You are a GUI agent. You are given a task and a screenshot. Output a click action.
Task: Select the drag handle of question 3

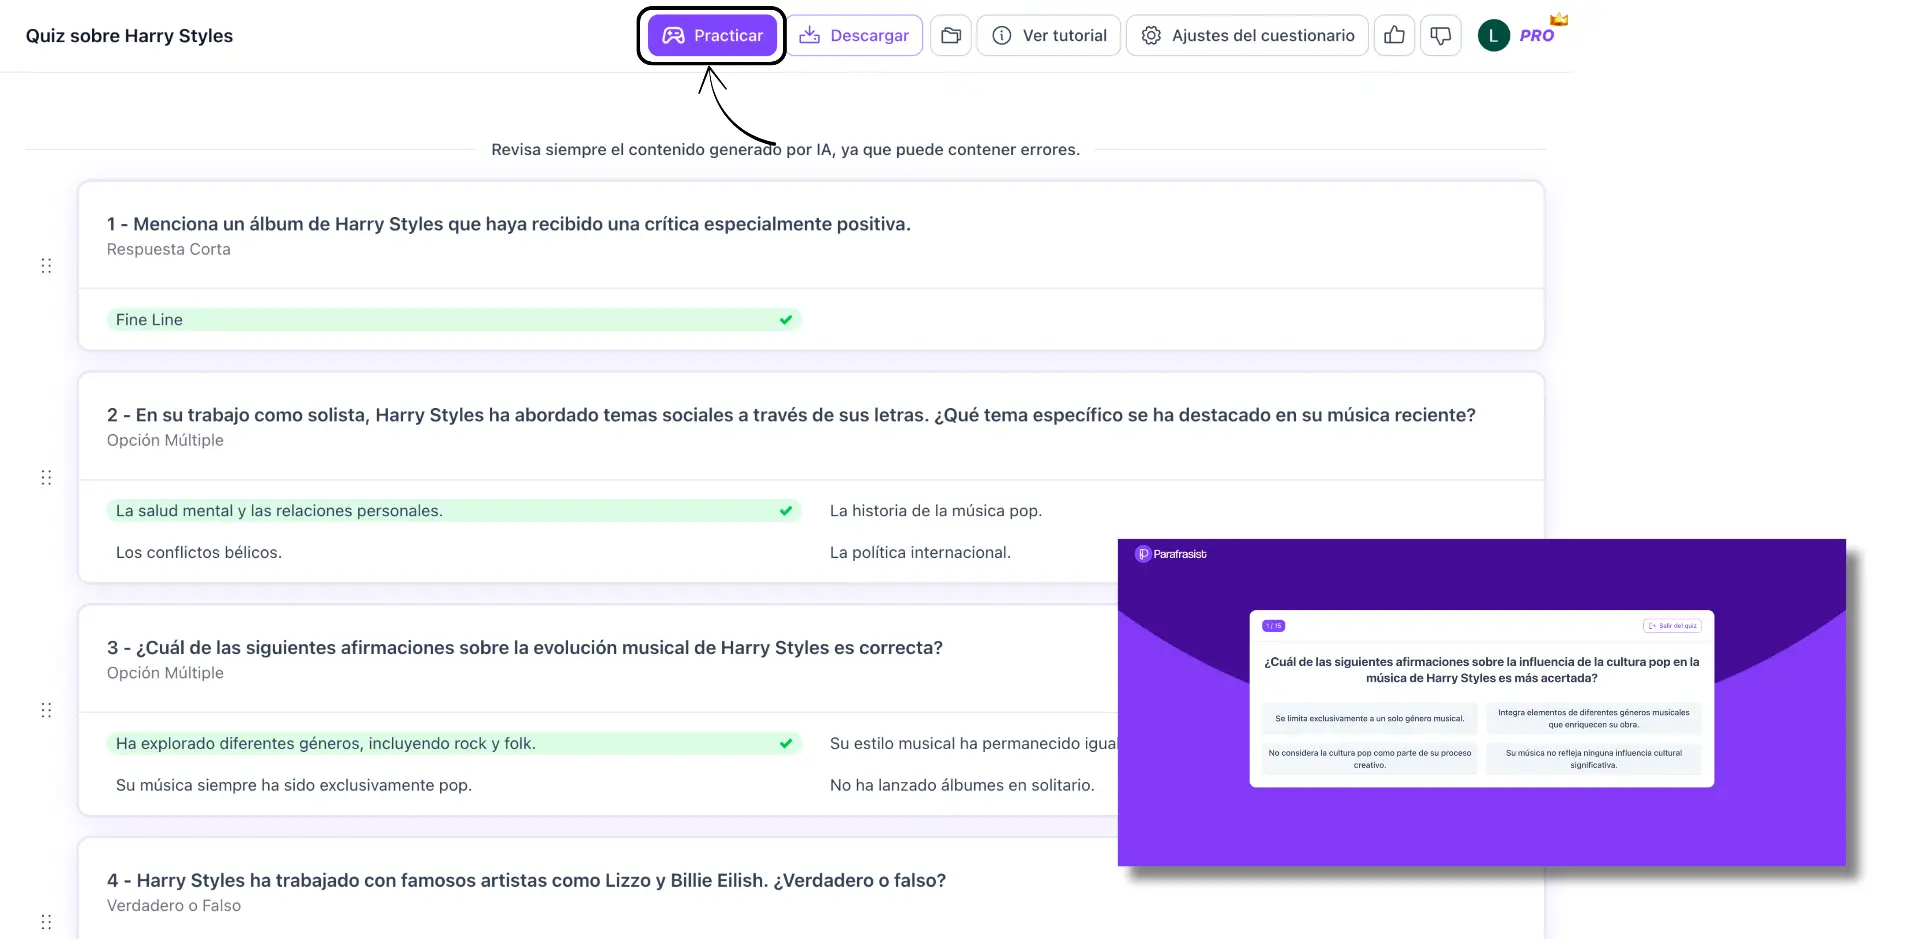click(x=46, y=710)
